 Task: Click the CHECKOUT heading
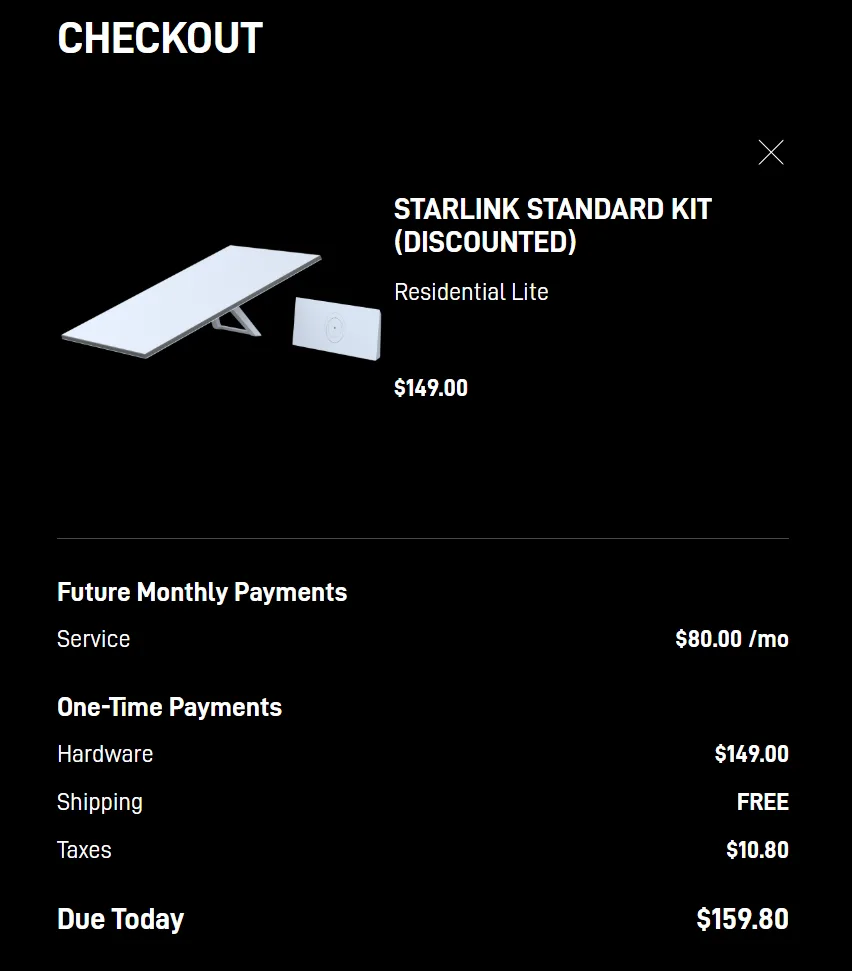click(x=160, y=38)
